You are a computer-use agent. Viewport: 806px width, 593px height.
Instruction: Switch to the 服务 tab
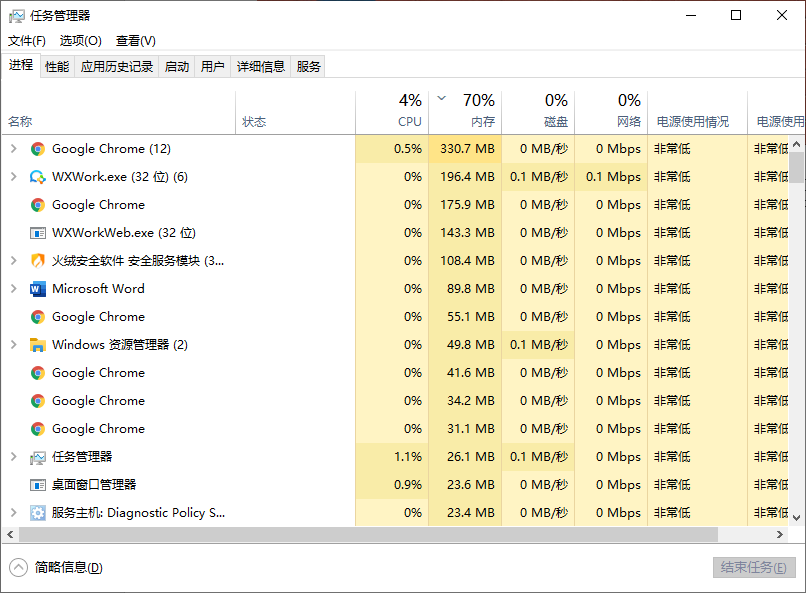click(x=308, y=66)
